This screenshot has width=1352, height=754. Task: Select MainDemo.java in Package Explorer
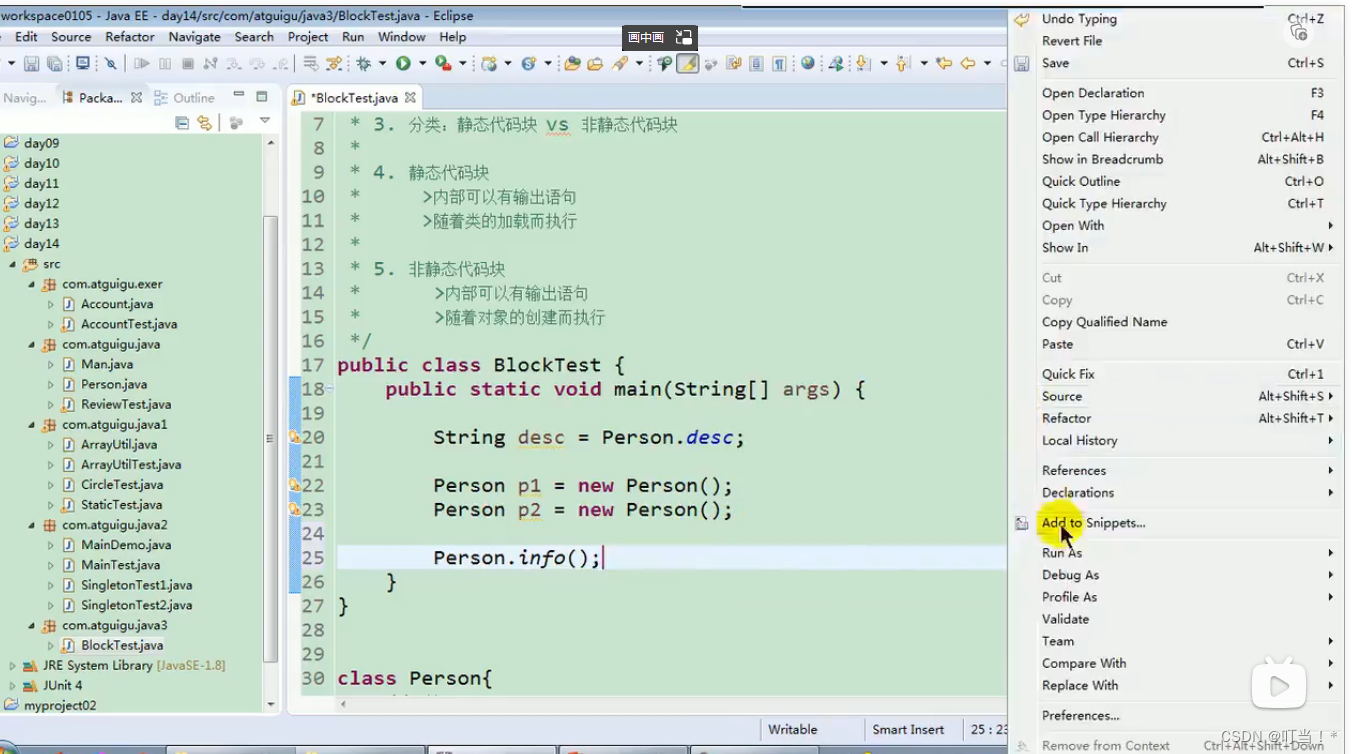(126, 545)
